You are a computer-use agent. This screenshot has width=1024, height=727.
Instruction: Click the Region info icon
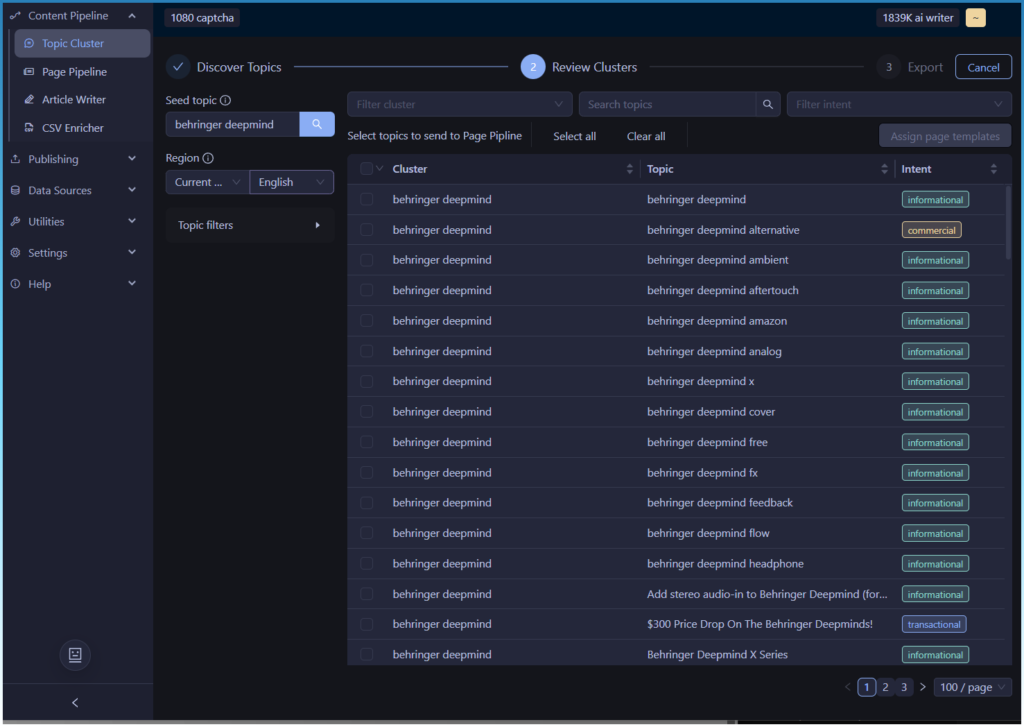pyautogui.click(x=208, y=158)
